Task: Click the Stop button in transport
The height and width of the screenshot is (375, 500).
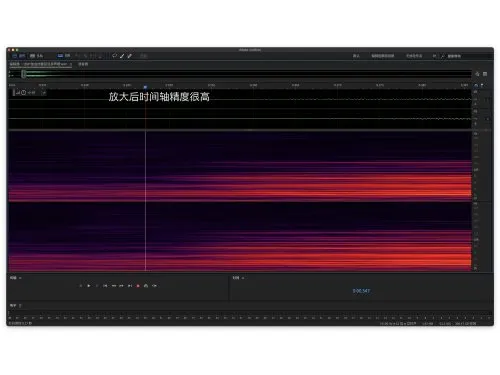Action: click(81, 286)
